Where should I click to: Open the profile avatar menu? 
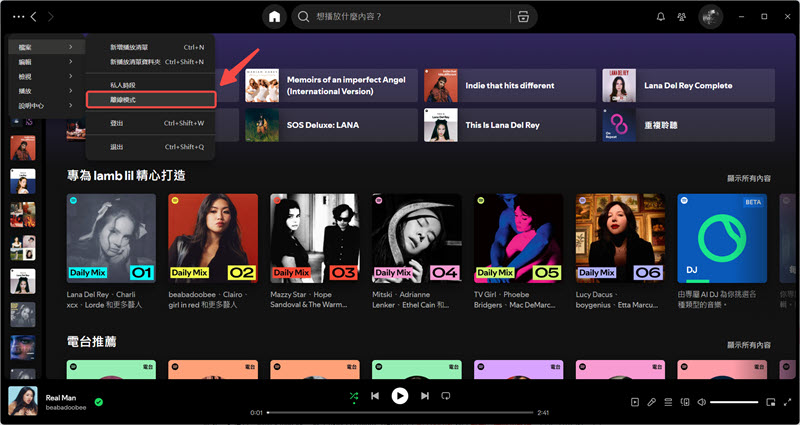pos(711,17)
